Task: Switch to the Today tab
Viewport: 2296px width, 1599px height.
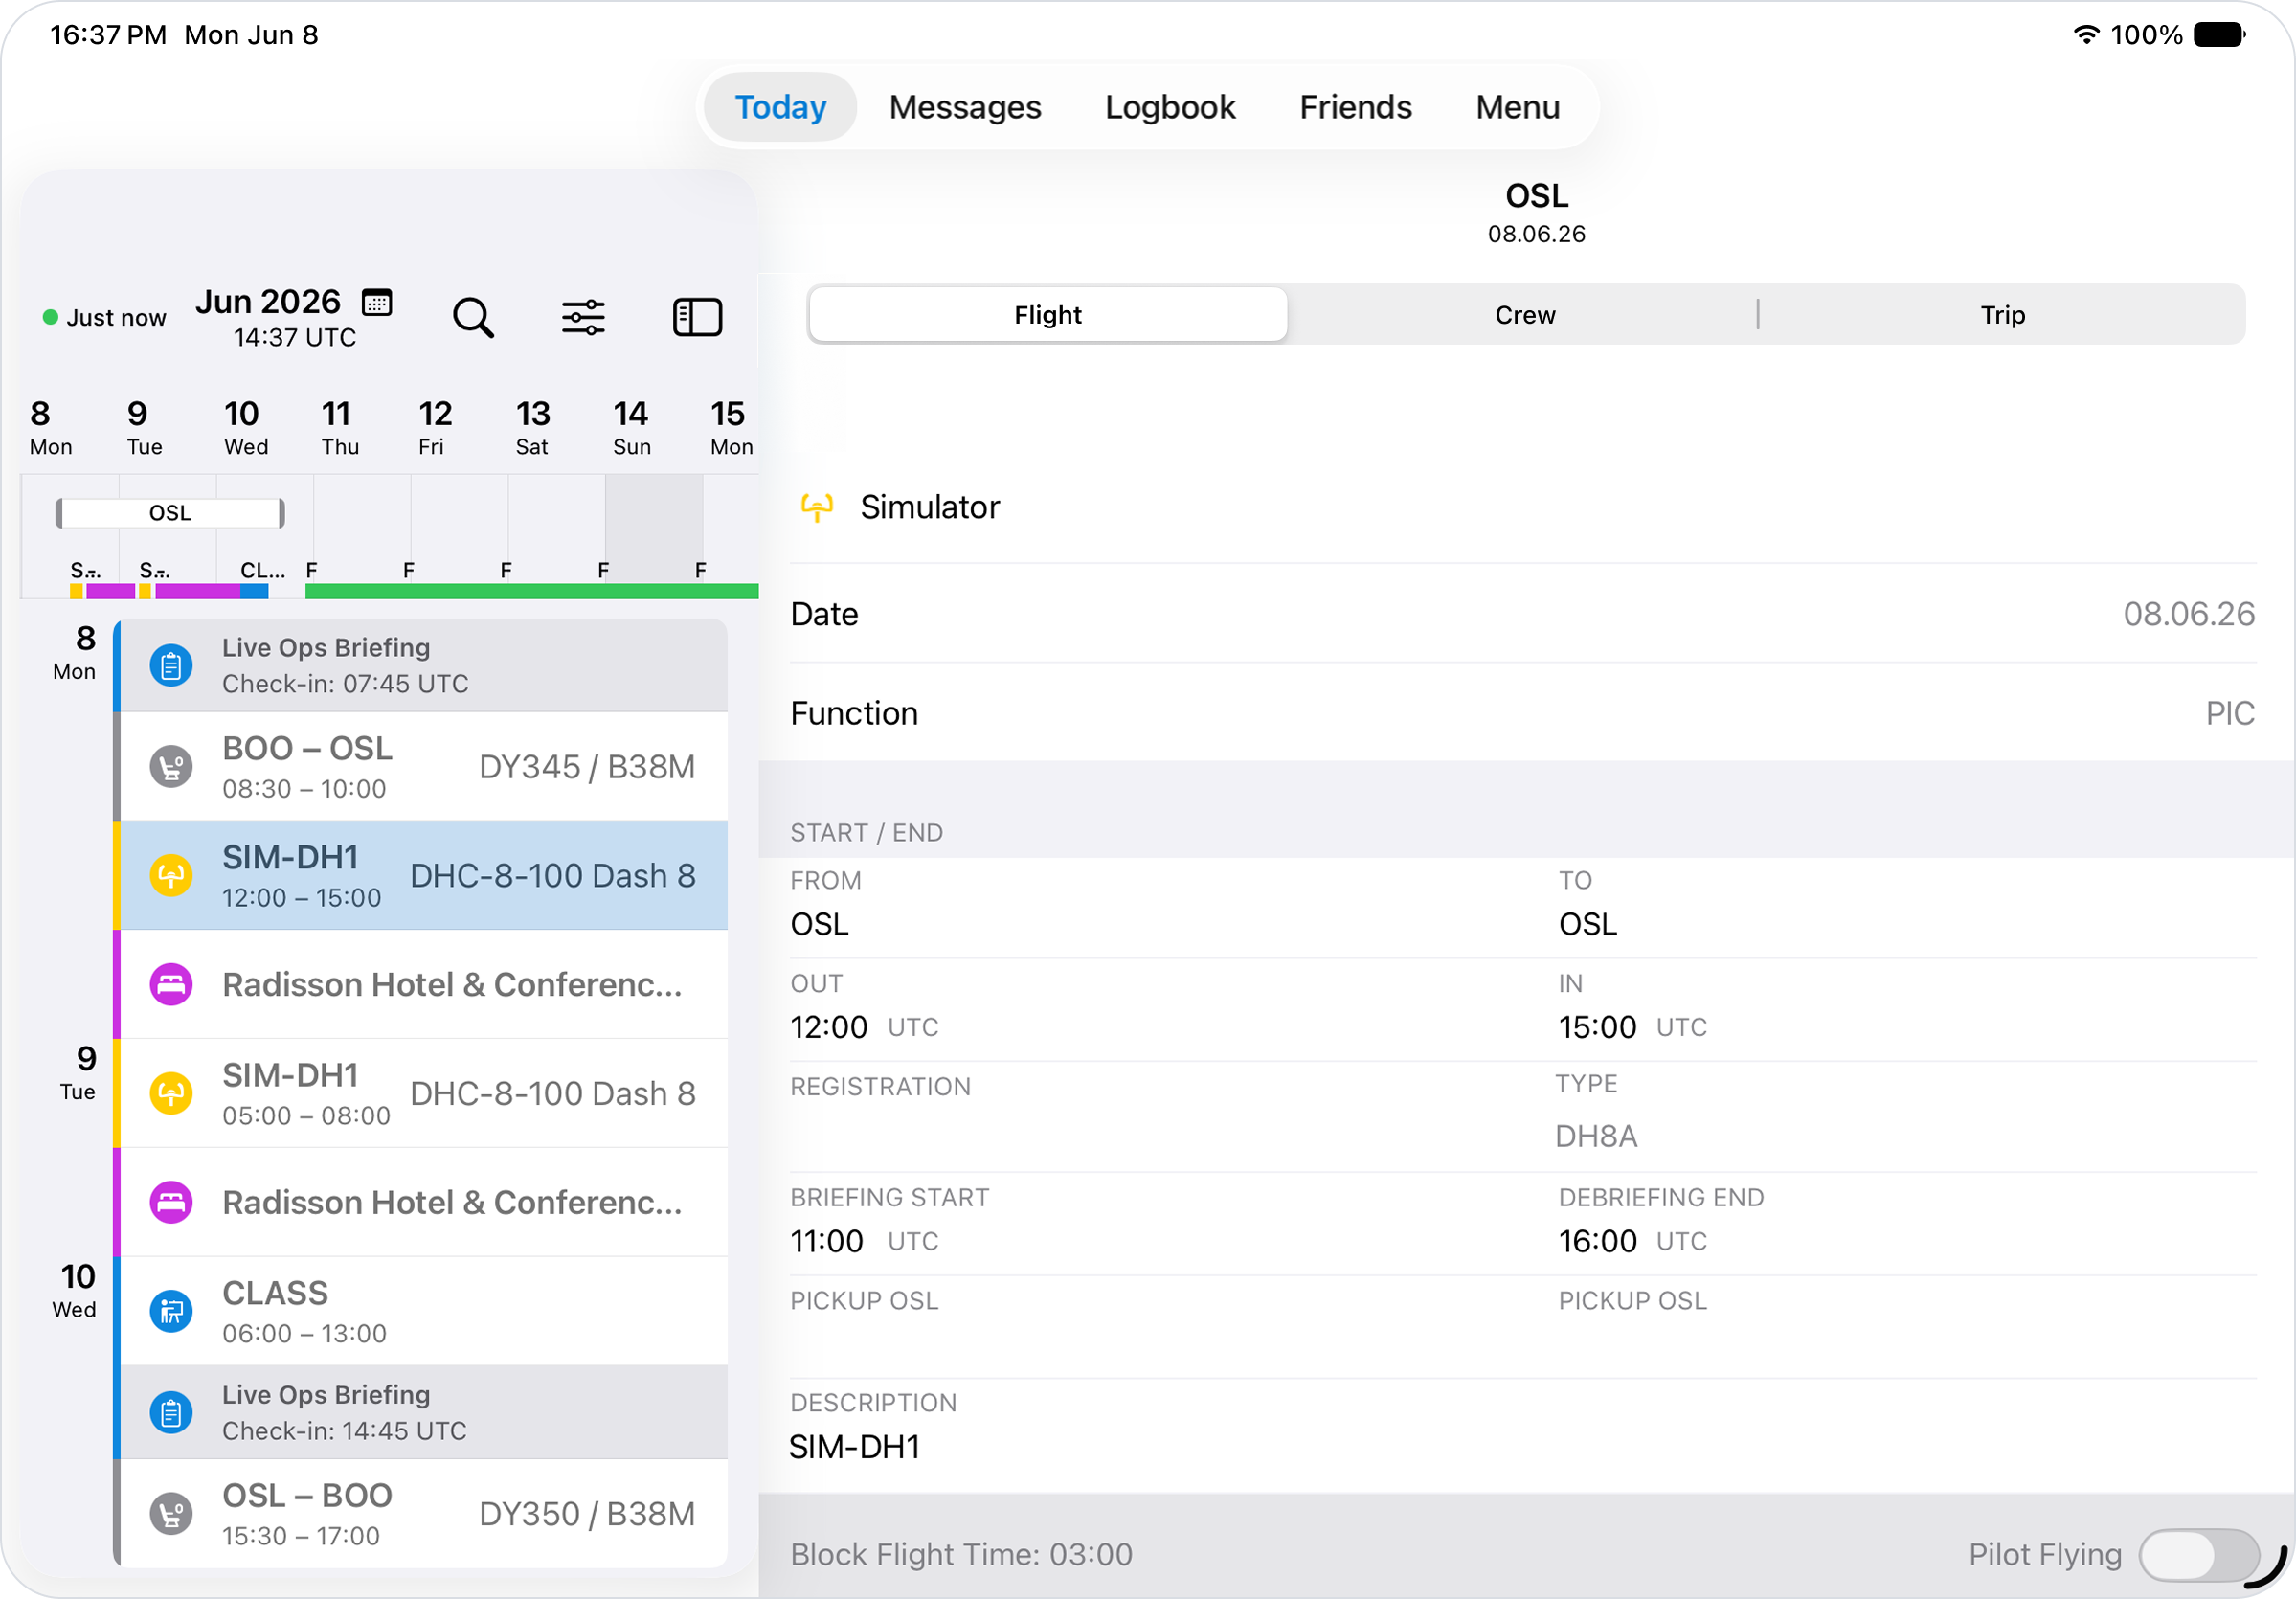Action: click(x=780, y=107)
